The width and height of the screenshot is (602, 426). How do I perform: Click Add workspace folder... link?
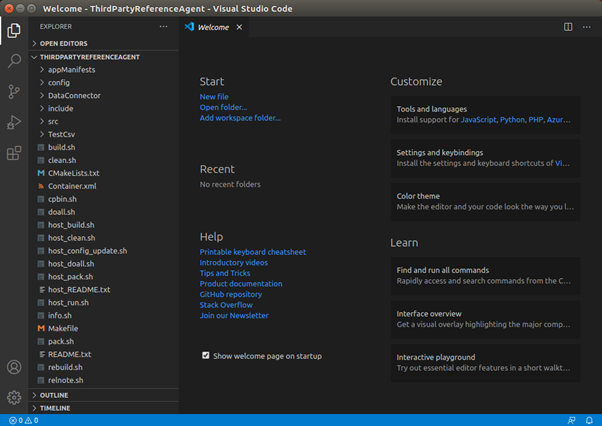click(x=240, y=118)
